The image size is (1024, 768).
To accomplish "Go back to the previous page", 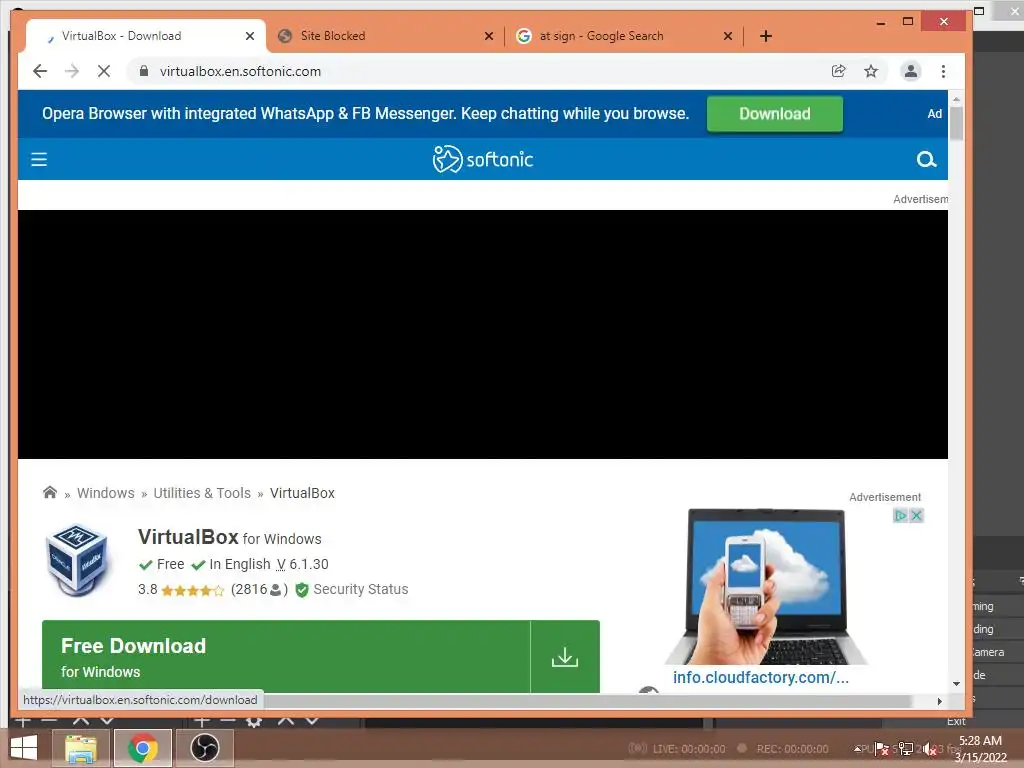I will [x=40, y=71].
